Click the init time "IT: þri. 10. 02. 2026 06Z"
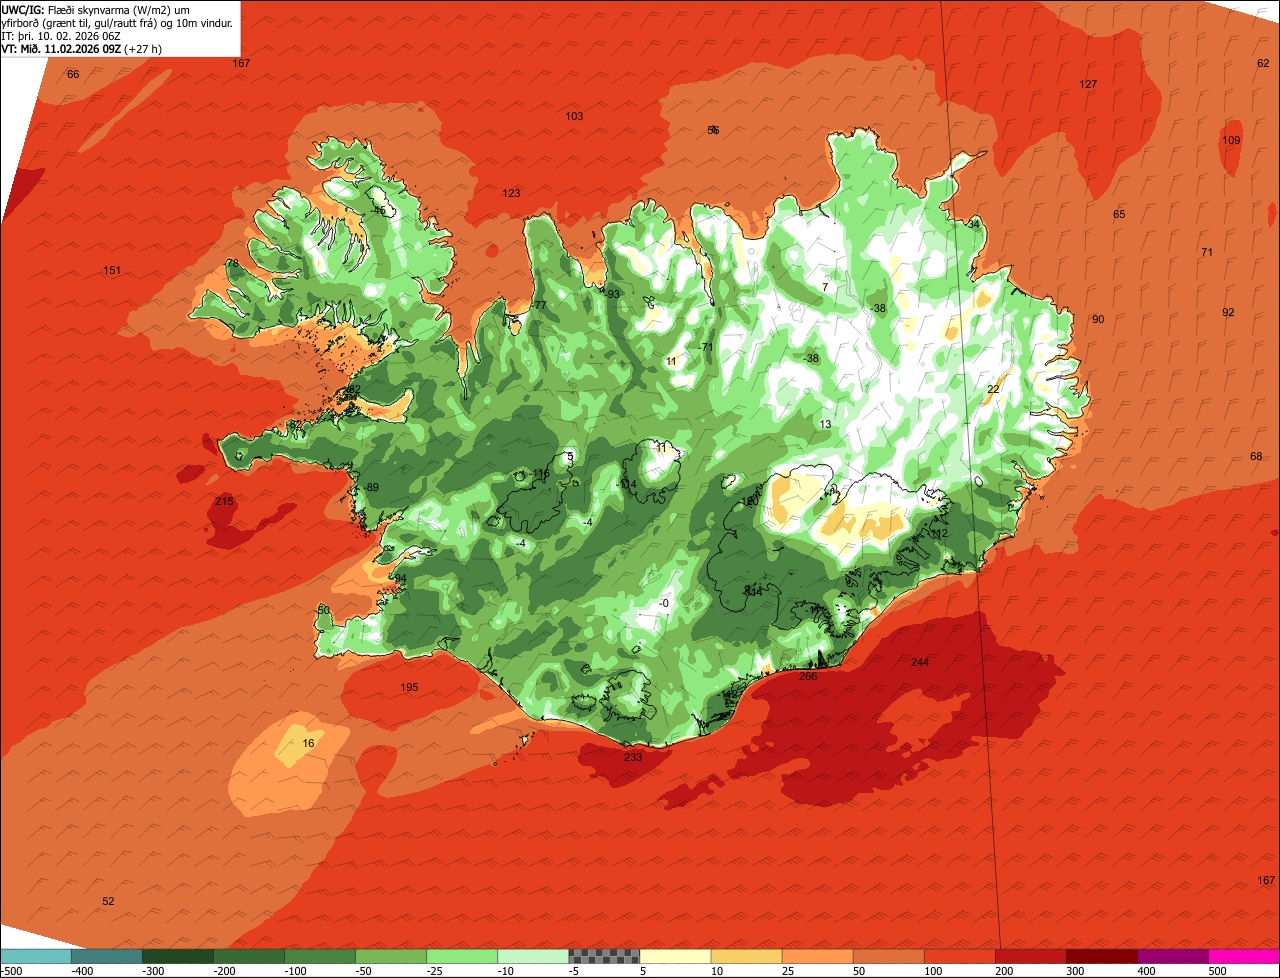1280x978 pixels. [63, 35]
